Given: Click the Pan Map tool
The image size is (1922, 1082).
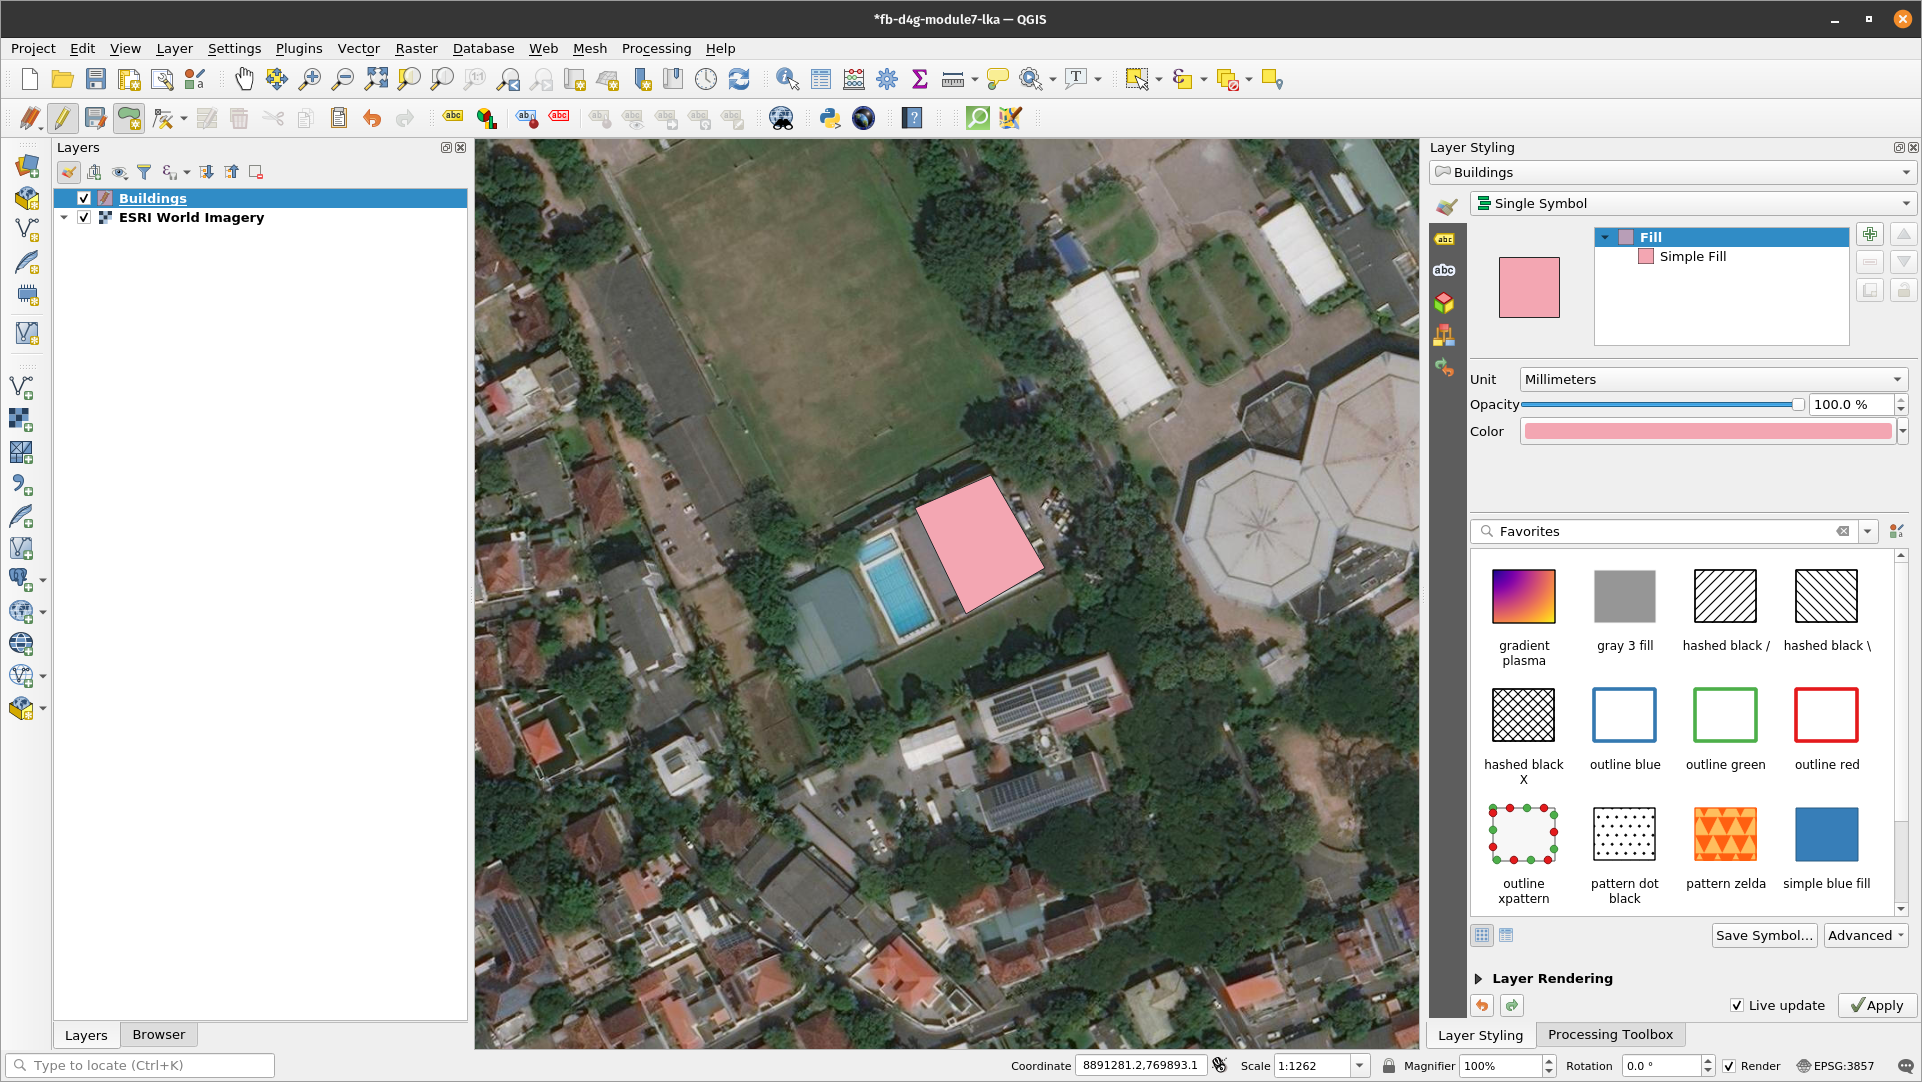Looking at the screenshot, I should [x=243, y=80].
